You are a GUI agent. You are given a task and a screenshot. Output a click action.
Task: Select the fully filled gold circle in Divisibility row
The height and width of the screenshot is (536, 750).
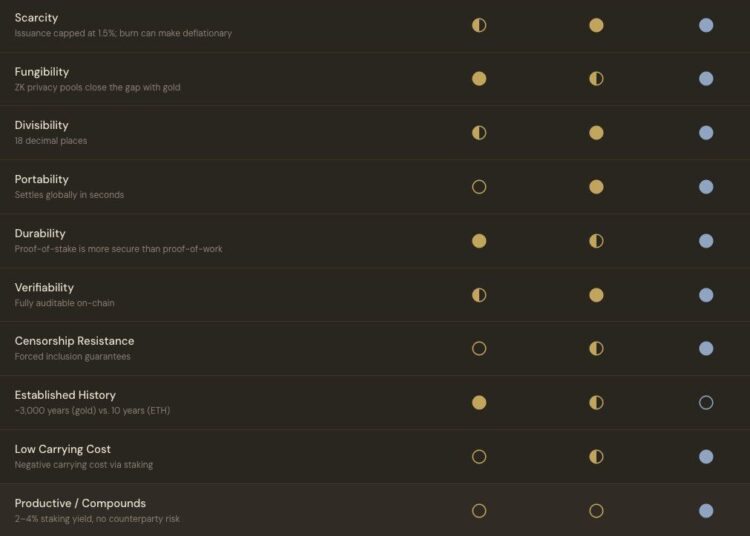click(596, 133)
